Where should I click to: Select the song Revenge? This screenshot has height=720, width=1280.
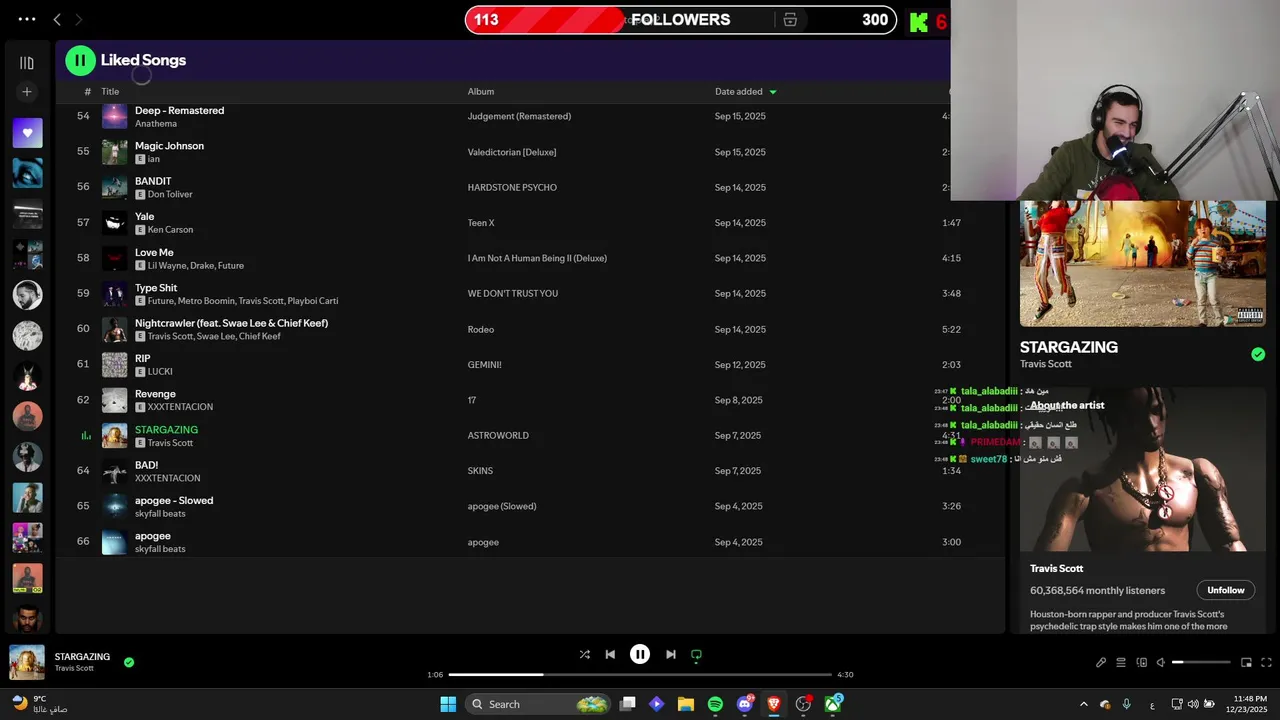click(x=155, y=394)
